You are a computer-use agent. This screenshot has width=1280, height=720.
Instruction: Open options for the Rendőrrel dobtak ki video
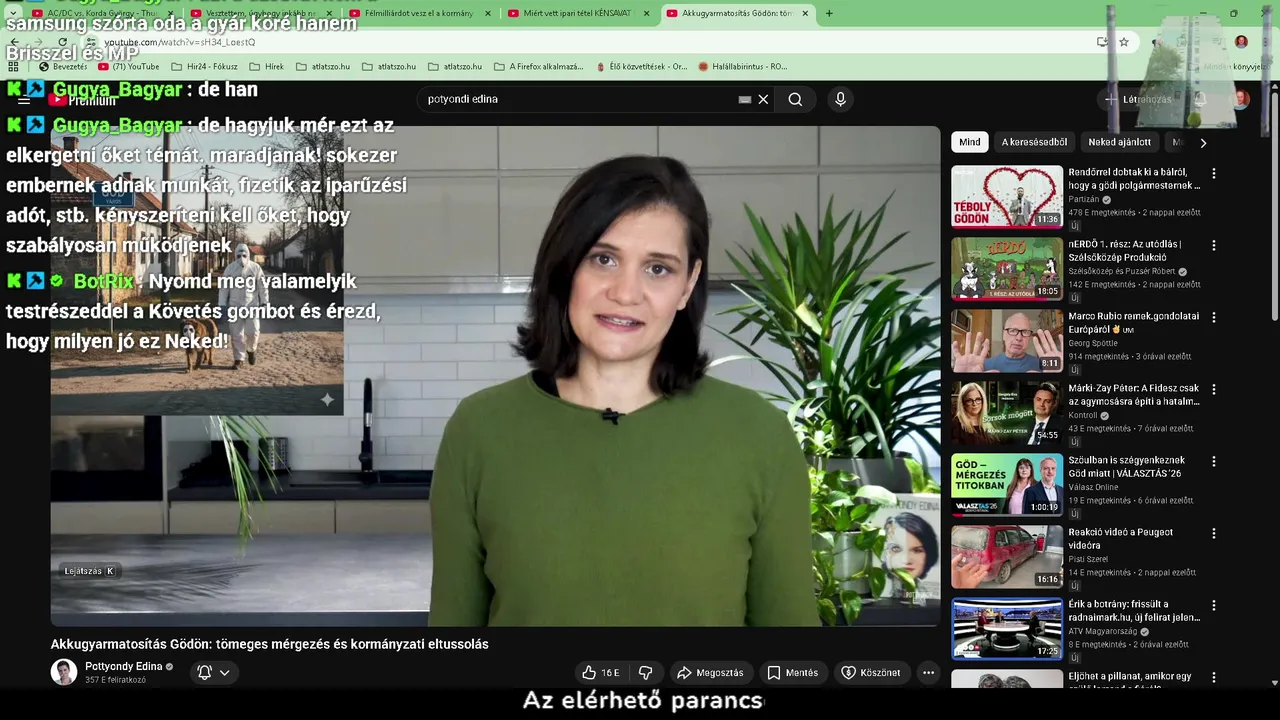(x=1214, y=173)
